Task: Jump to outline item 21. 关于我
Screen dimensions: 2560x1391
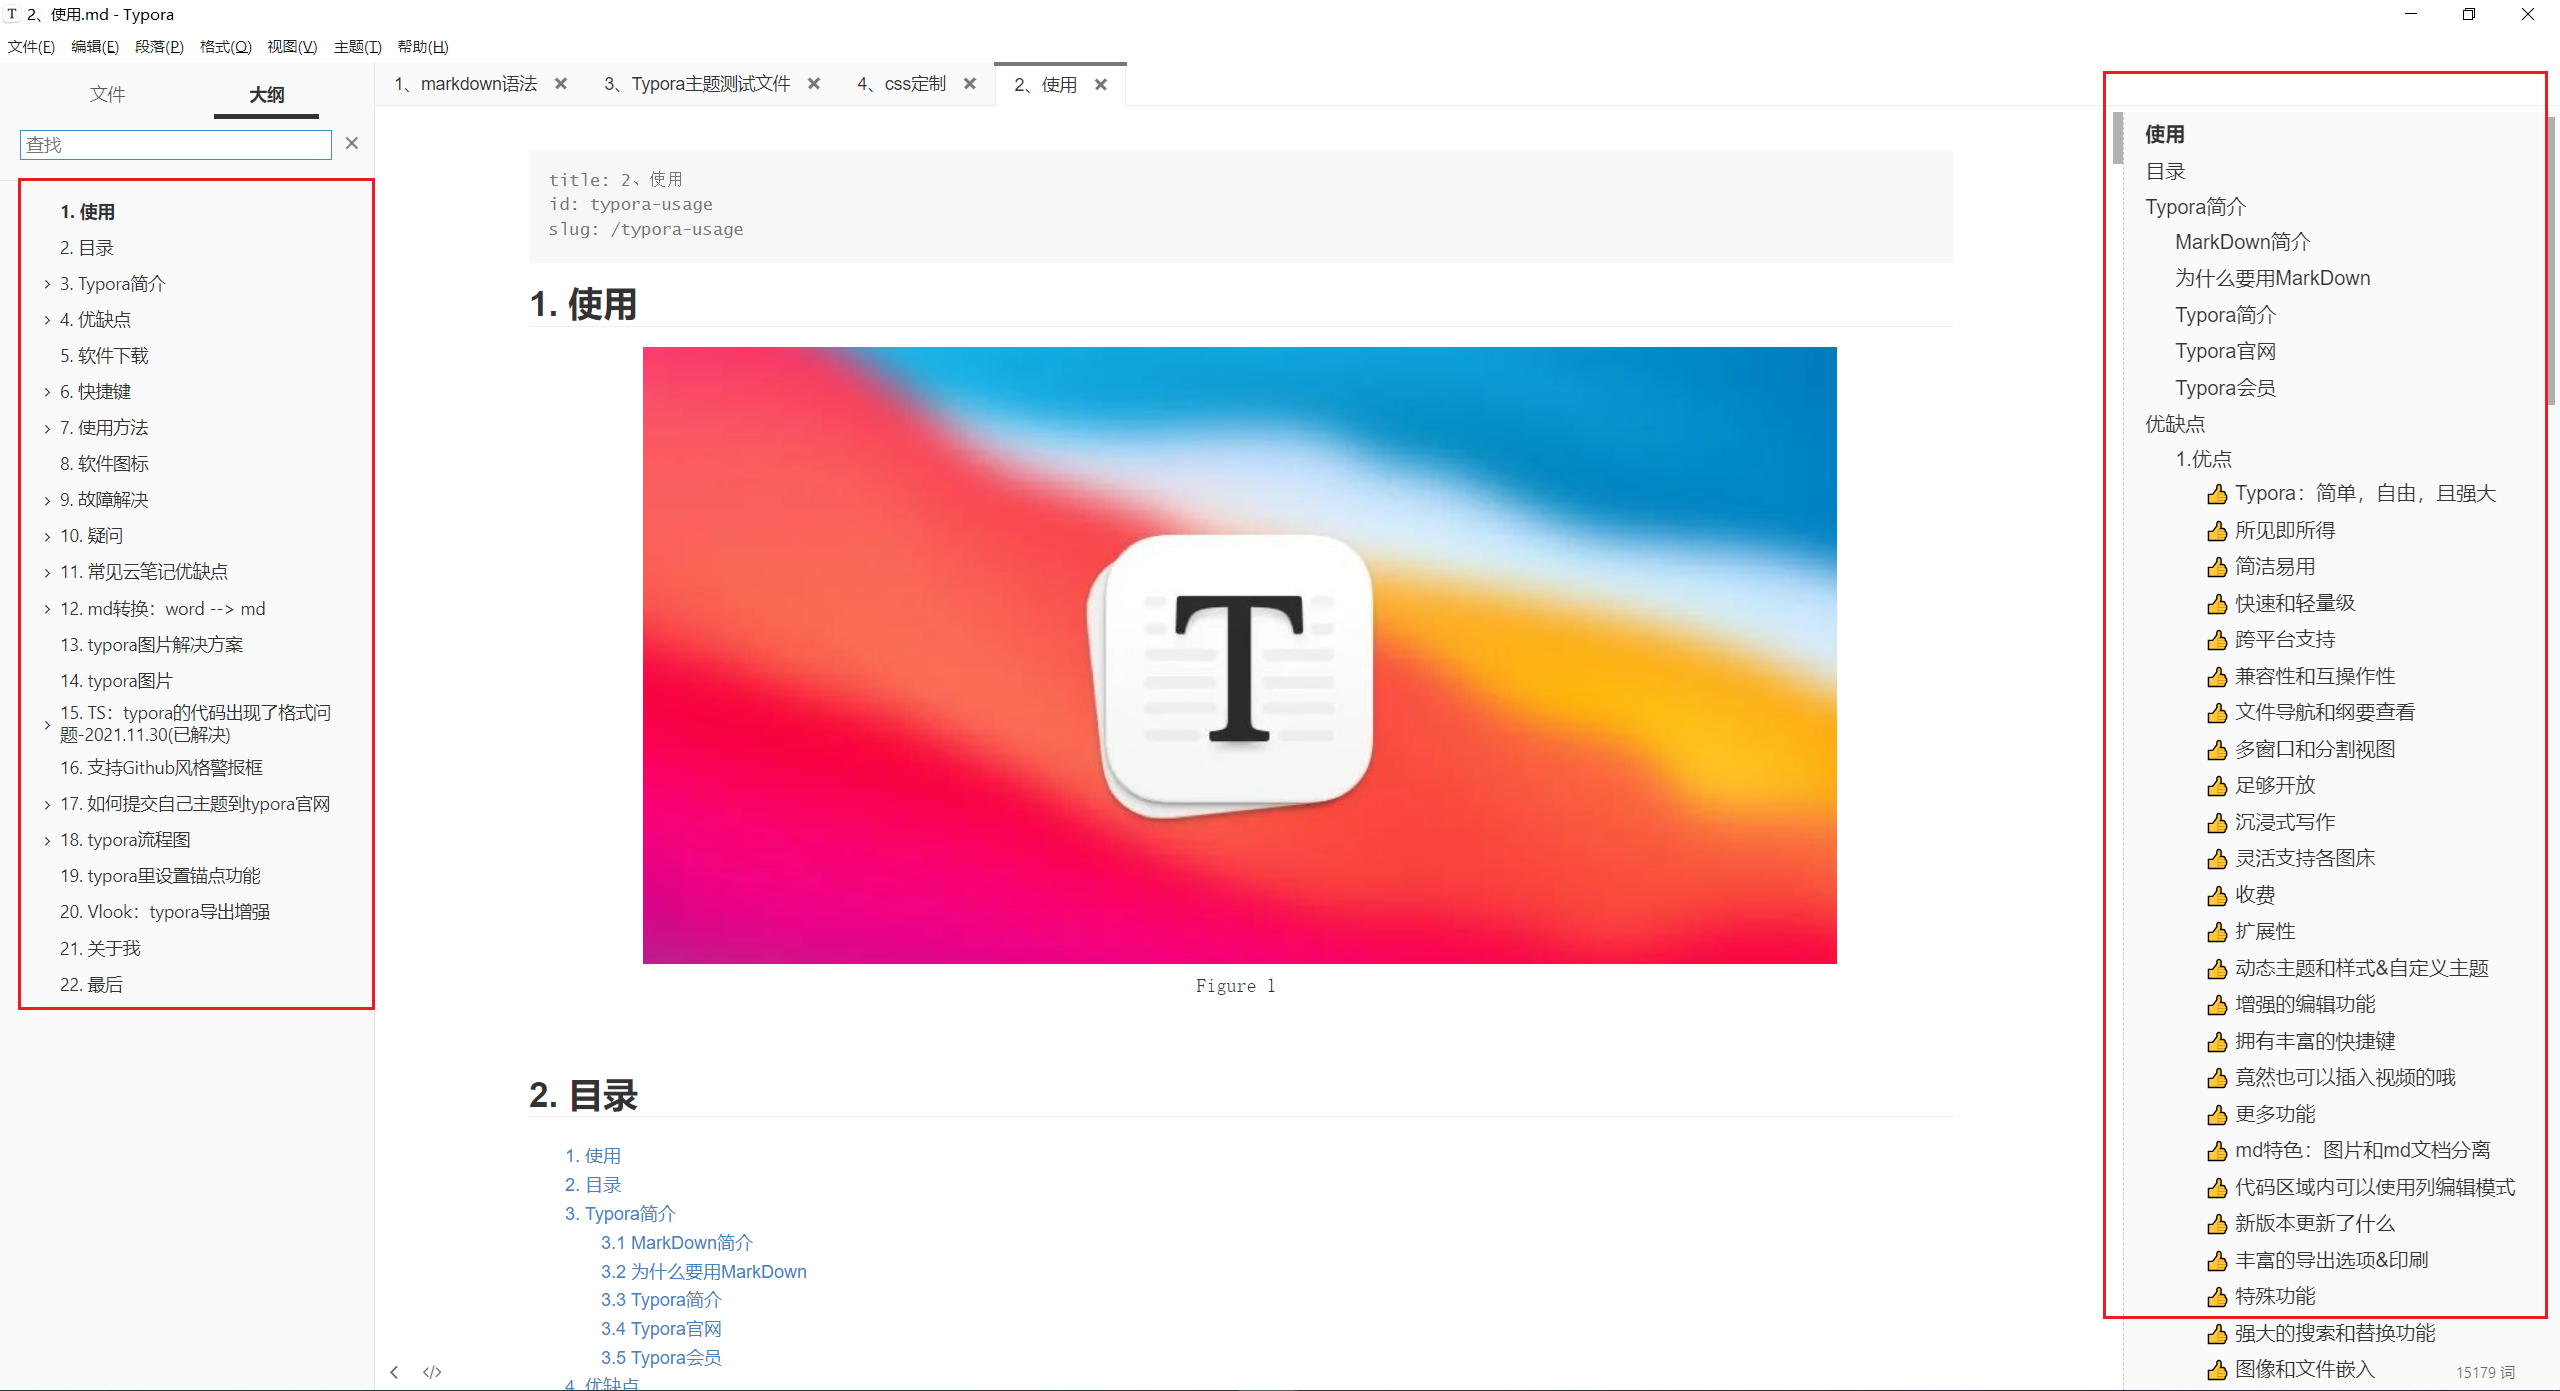Action: pos(100,949)
